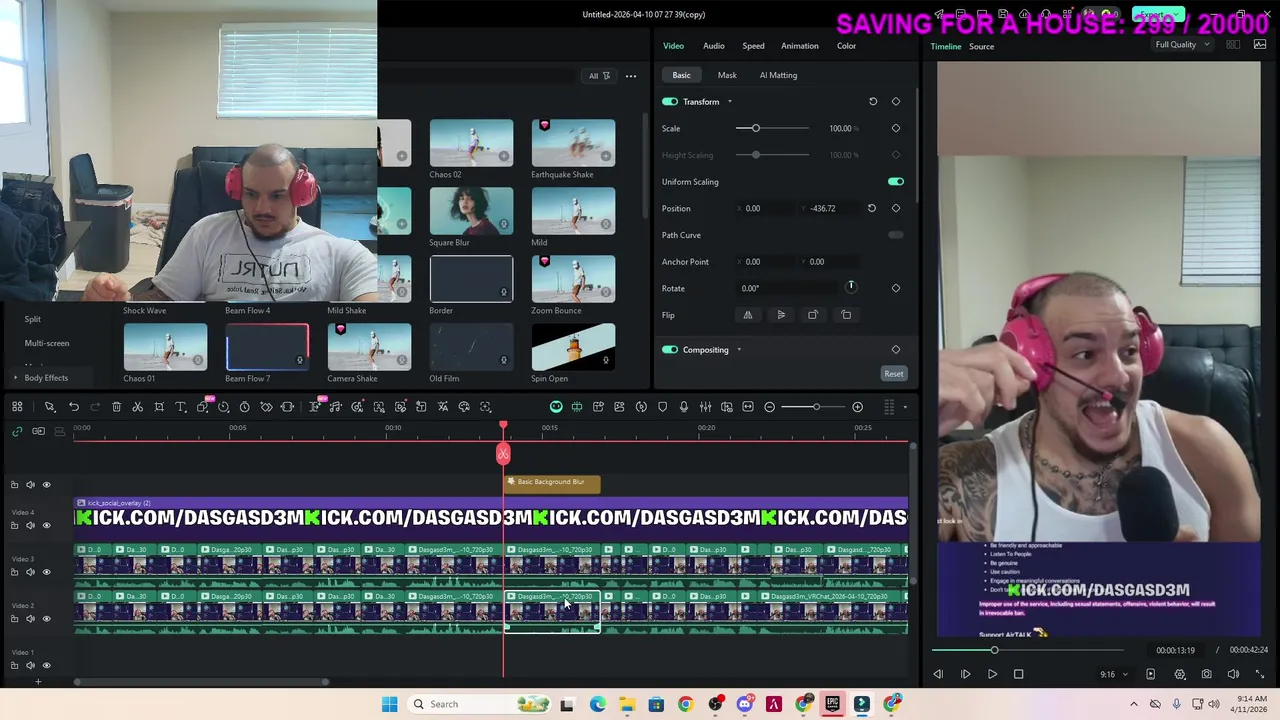Take a preview snapshot

click(1207, 675)
